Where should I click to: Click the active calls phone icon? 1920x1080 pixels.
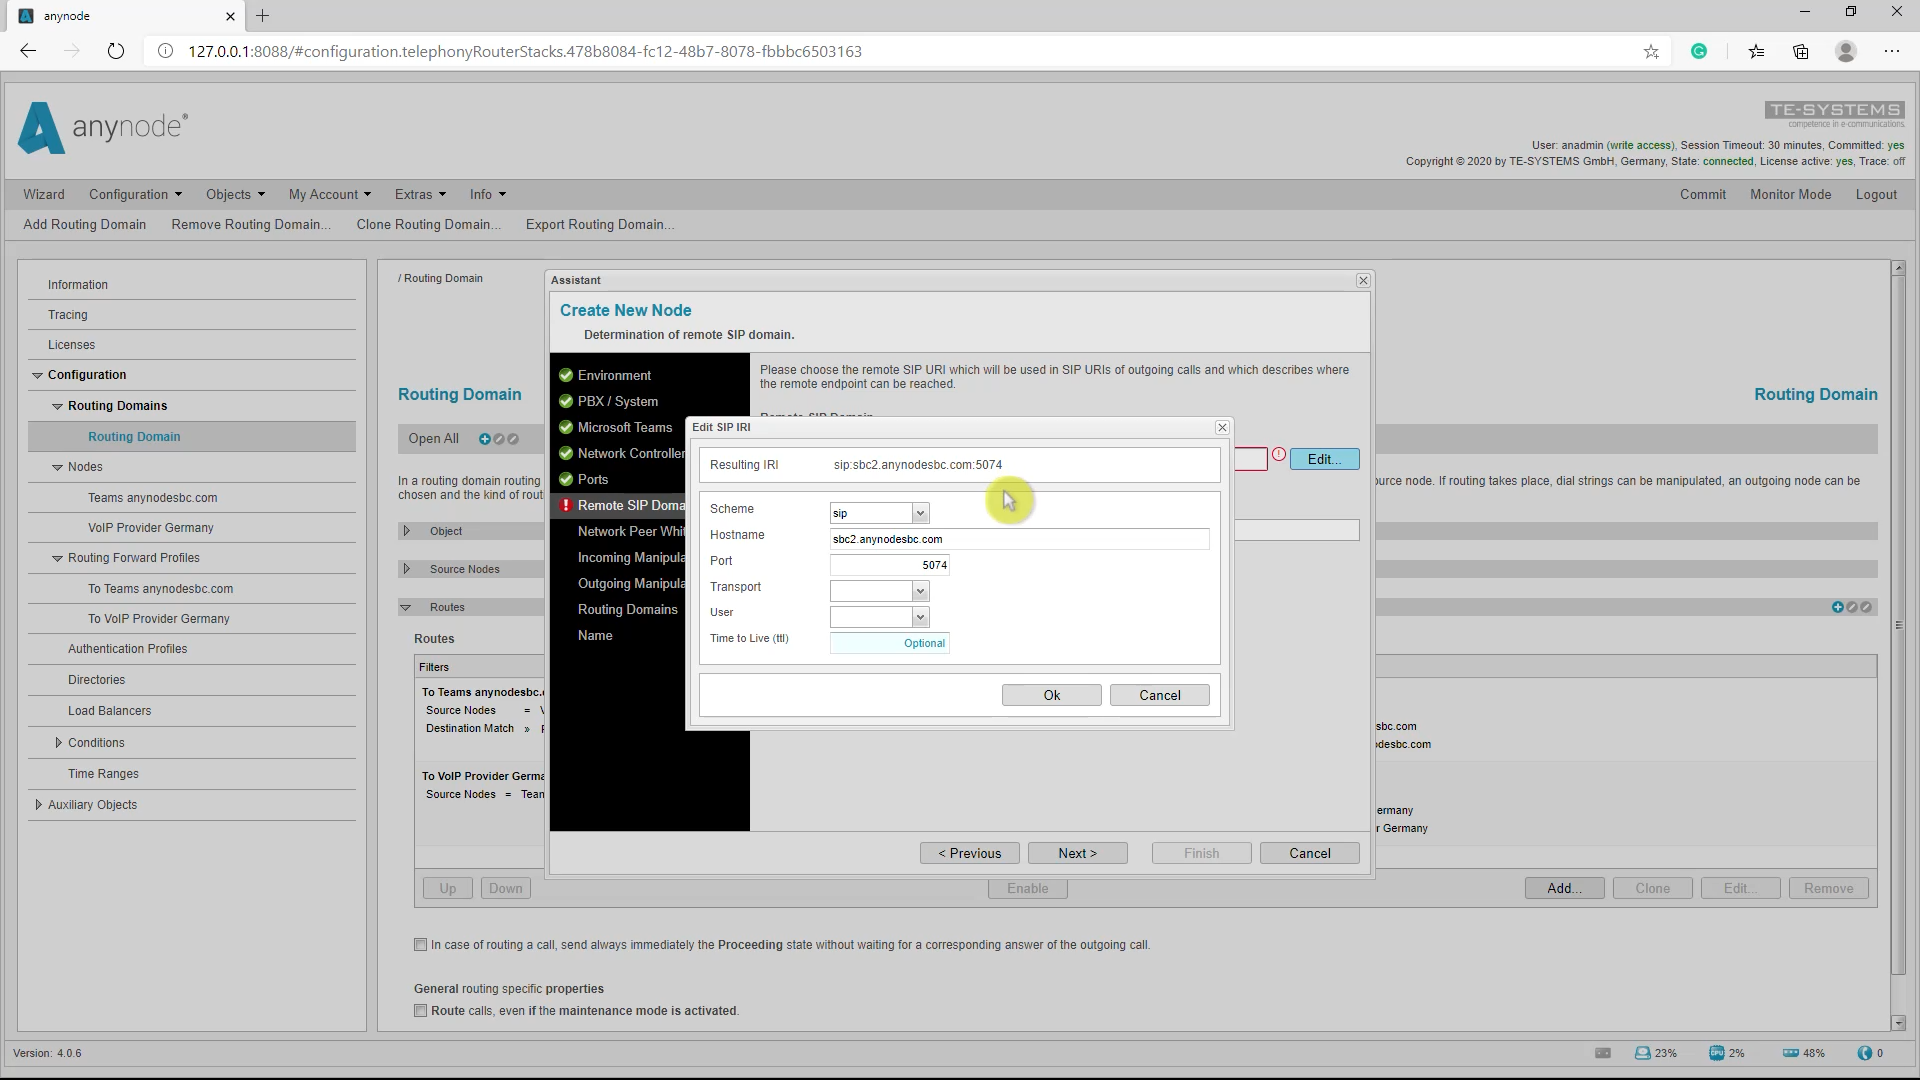click(x=1864, y=1053)
